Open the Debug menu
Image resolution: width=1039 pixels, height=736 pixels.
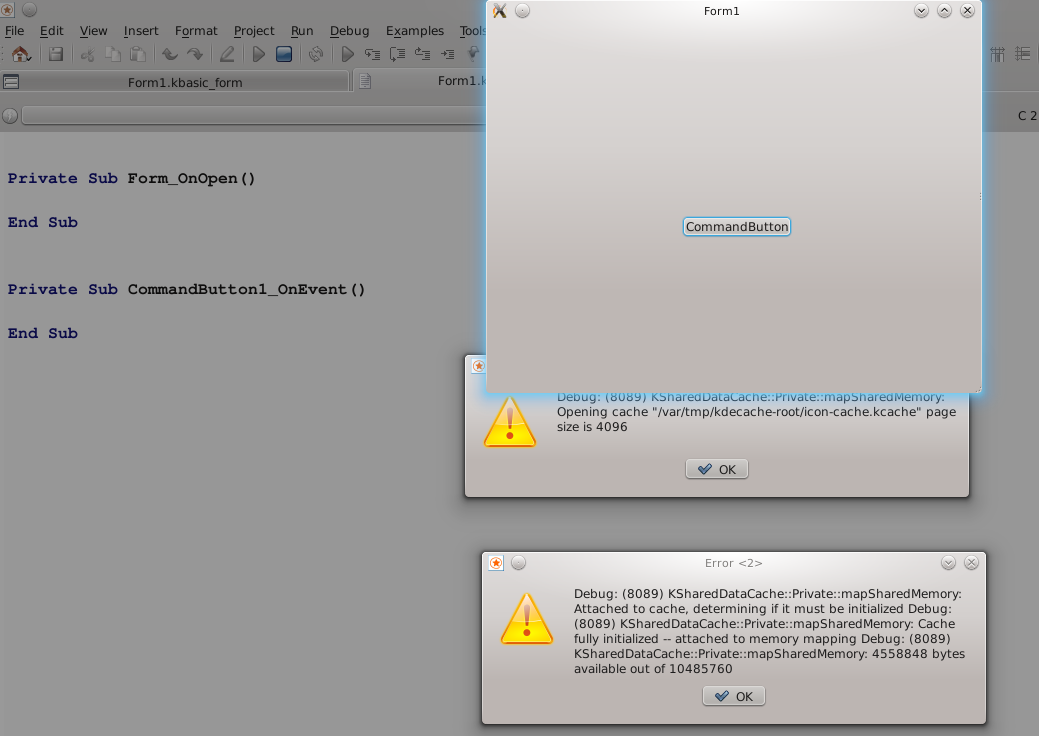point(349,31)
